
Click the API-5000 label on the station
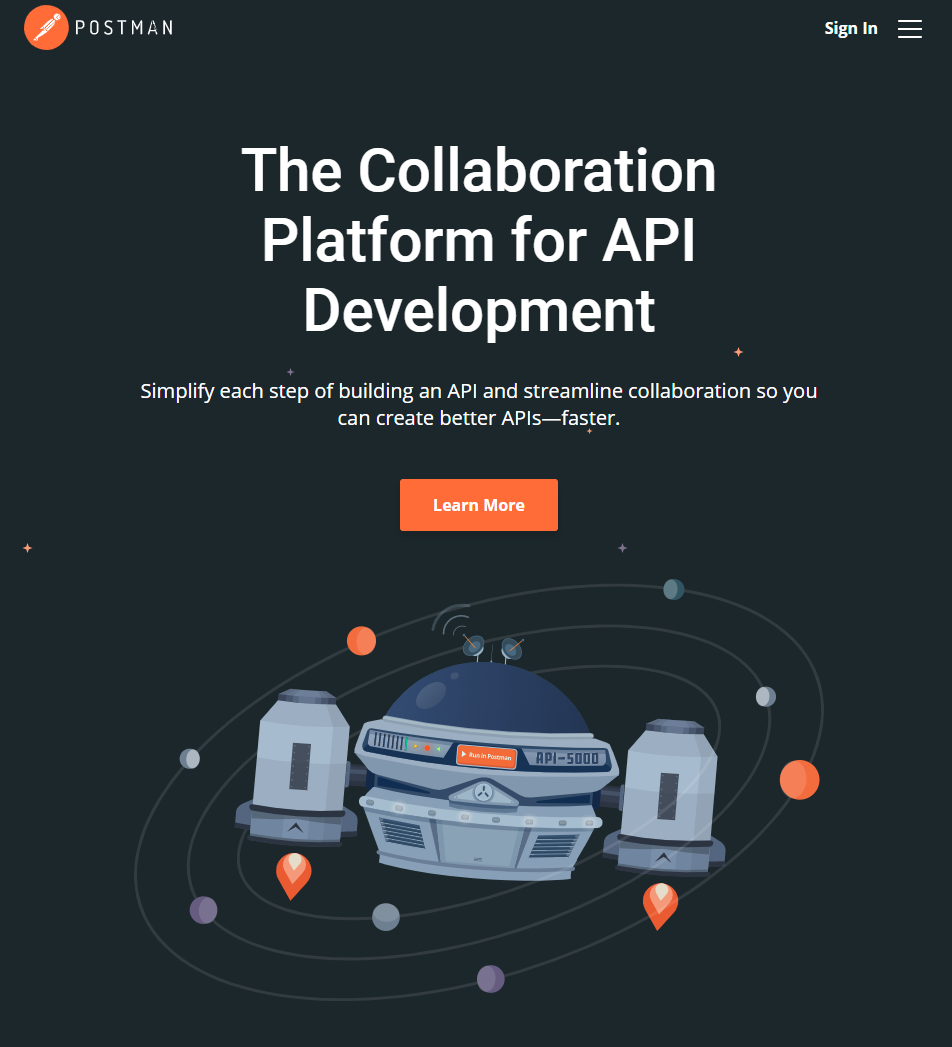567,758
